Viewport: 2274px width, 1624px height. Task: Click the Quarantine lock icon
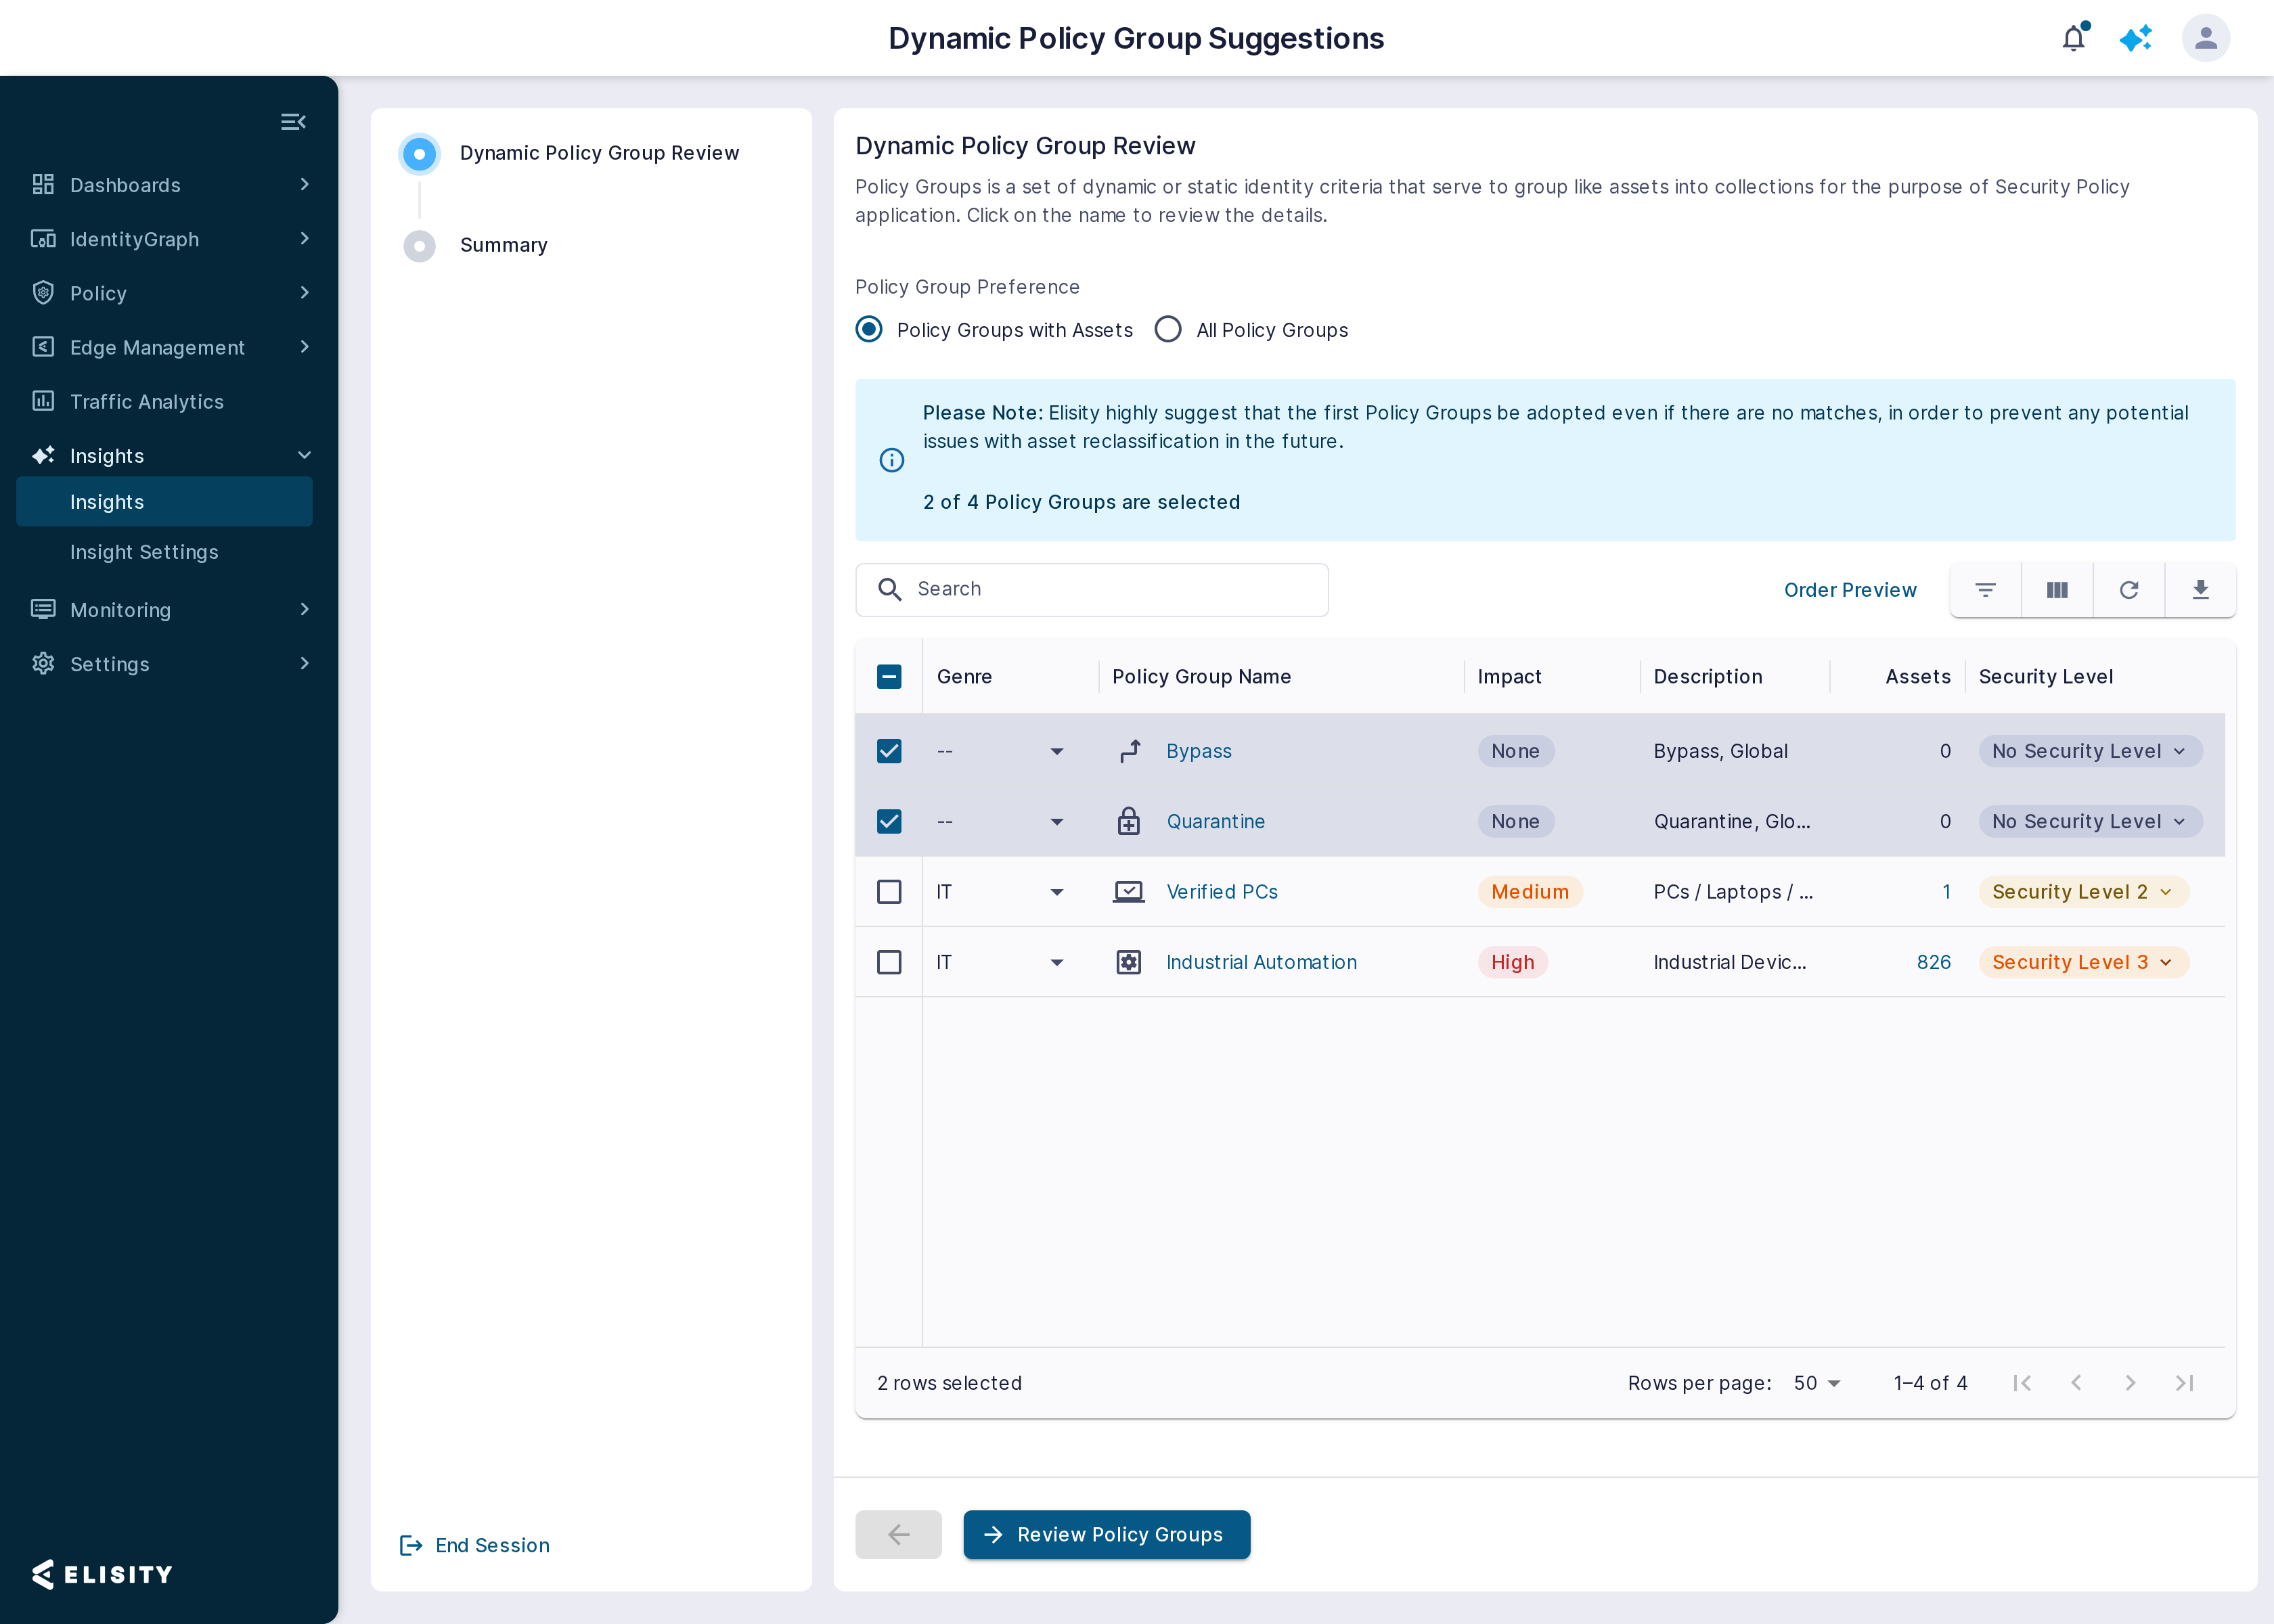(1129, 821)
